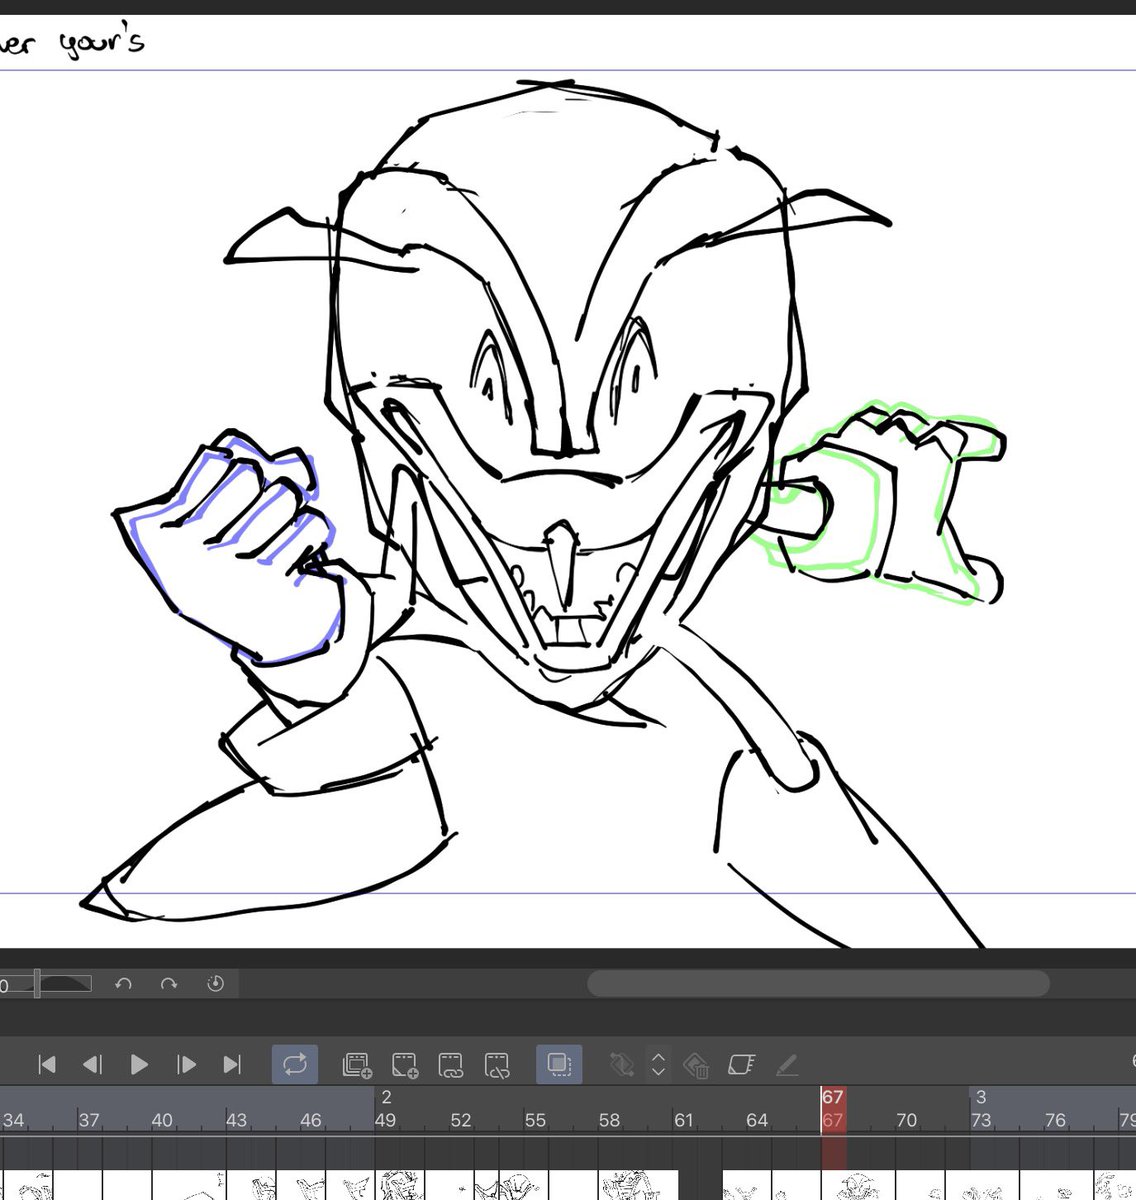Select the cel thumbnail under frame 58
This screenshot has width=1136, height=1200.
pos(637,1186)
